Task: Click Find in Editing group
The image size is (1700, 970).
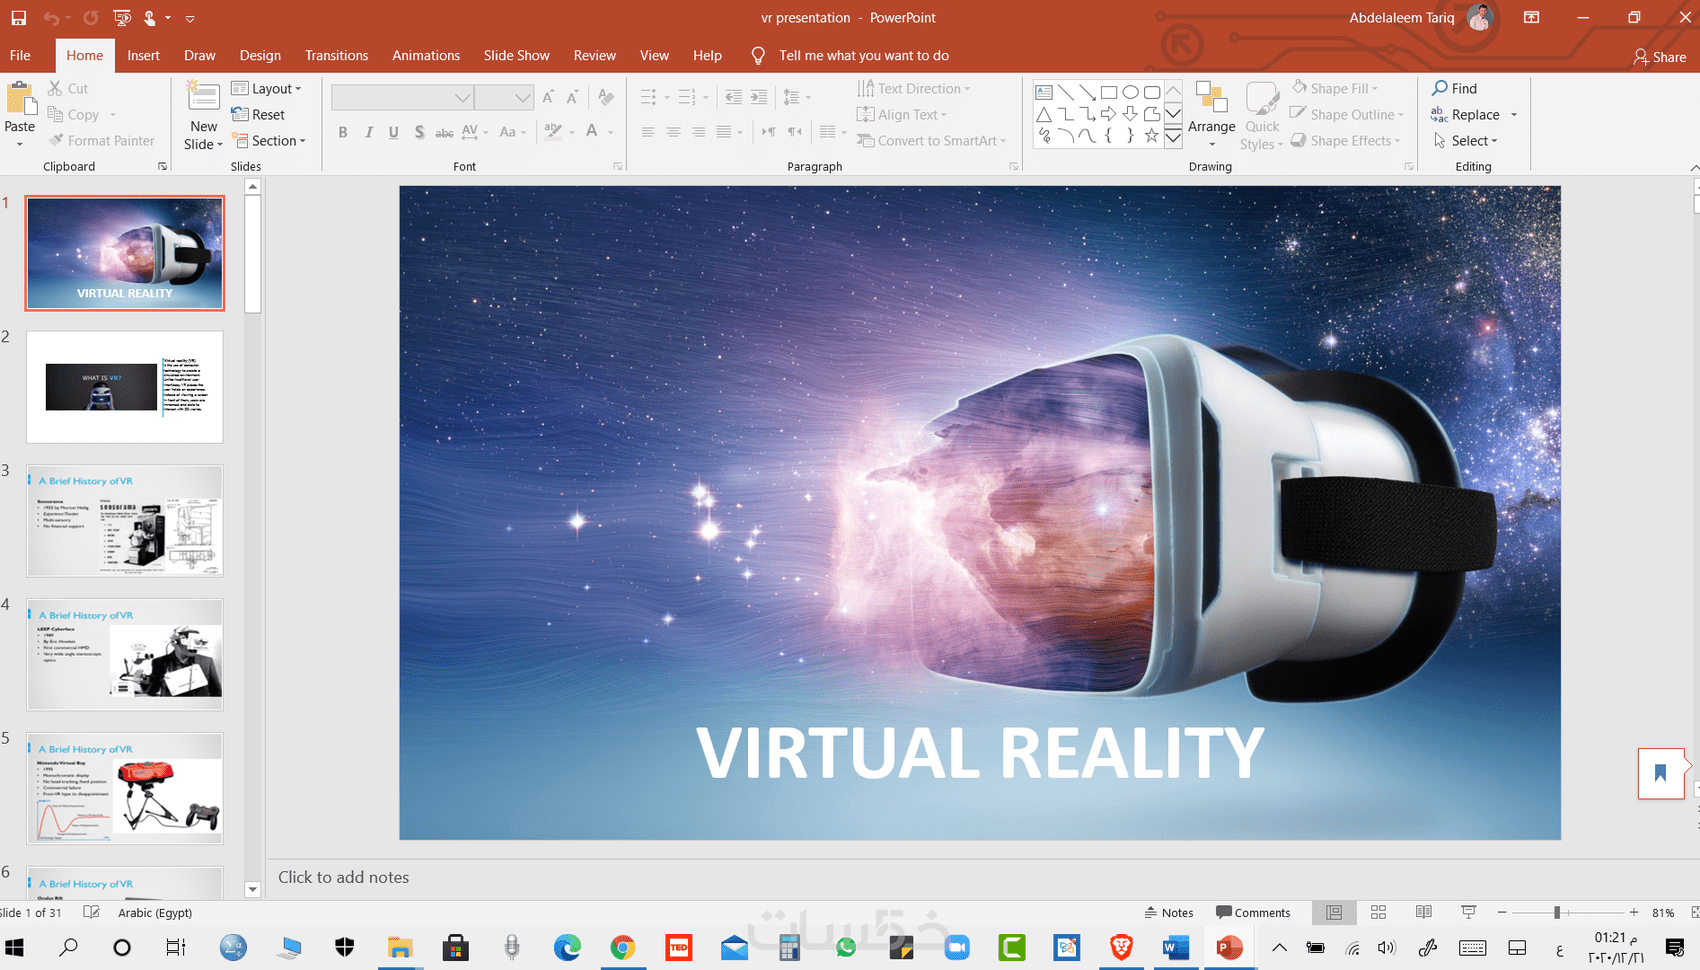Action: pyautogui.click(x=1455, y=88)
